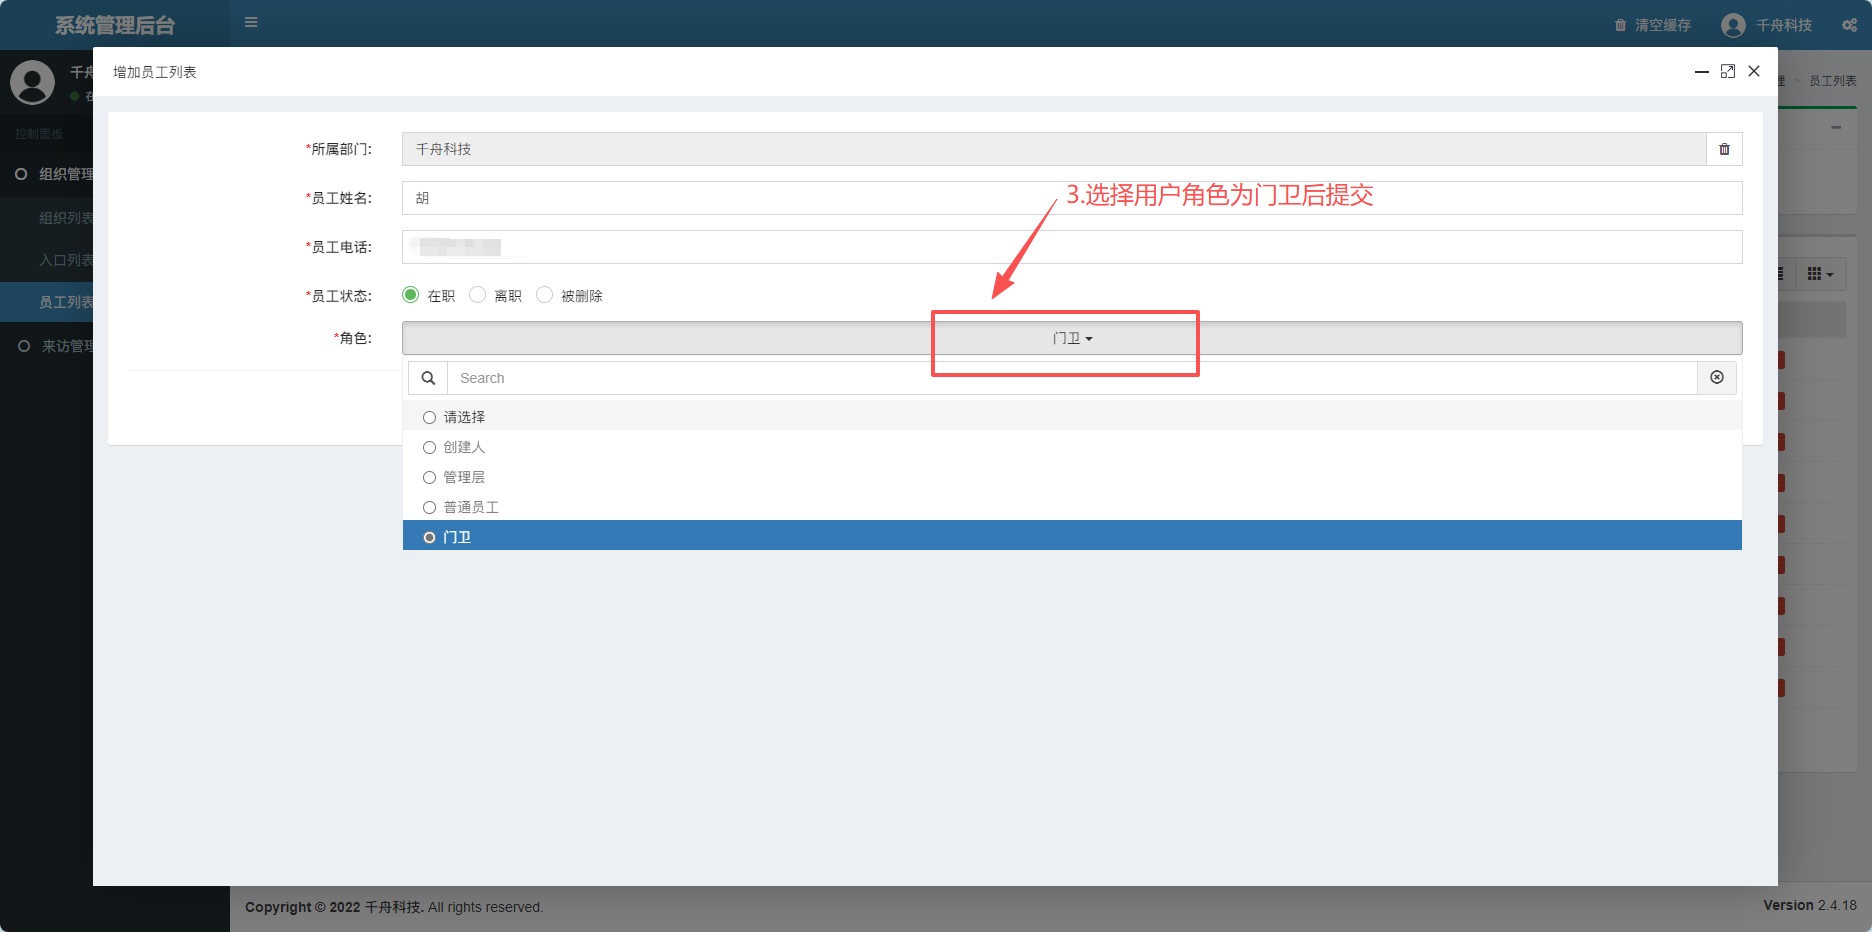Select the 被删除 employee status radio
This screenshot has width=1872, height=932.
click(x=545, y=295)
